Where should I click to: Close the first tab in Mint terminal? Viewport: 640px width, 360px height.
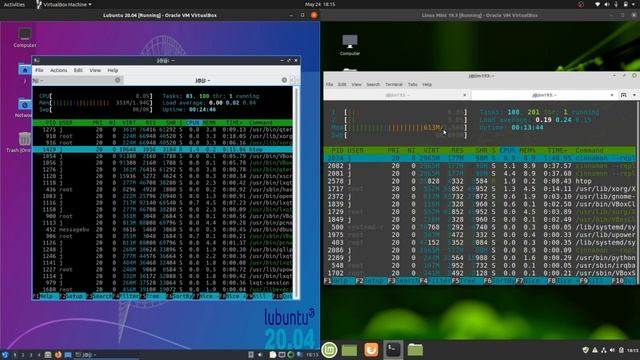464,95
